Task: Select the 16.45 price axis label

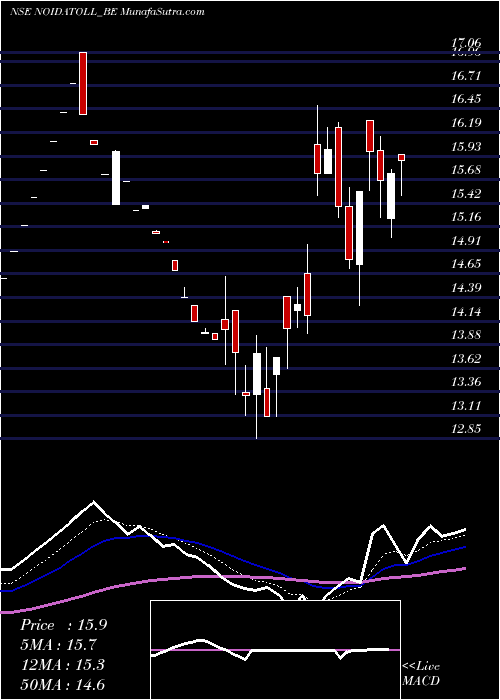Action: 466,99
